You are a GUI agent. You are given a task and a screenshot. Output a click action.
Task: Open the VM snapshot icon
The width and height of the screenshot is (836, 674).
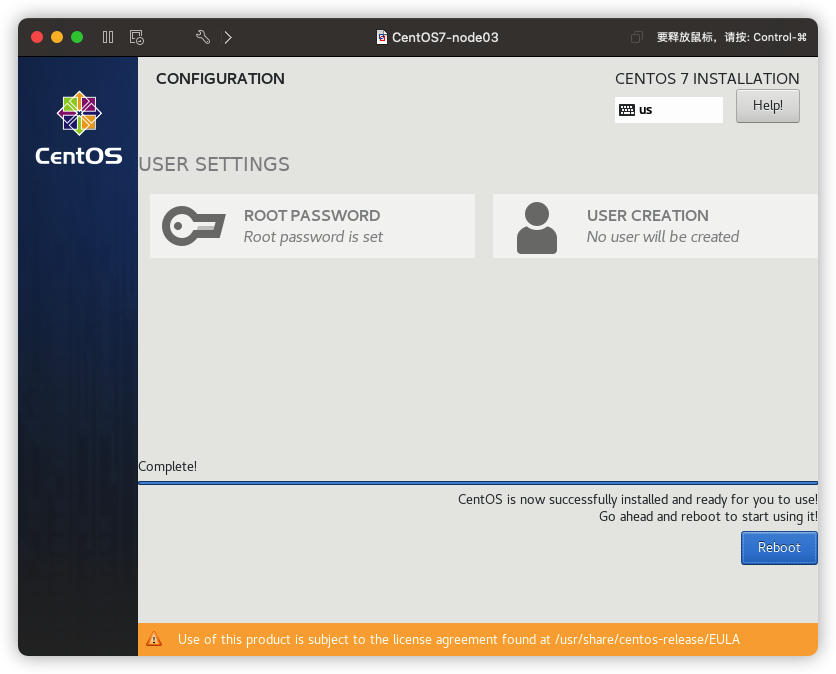point(136,37)
